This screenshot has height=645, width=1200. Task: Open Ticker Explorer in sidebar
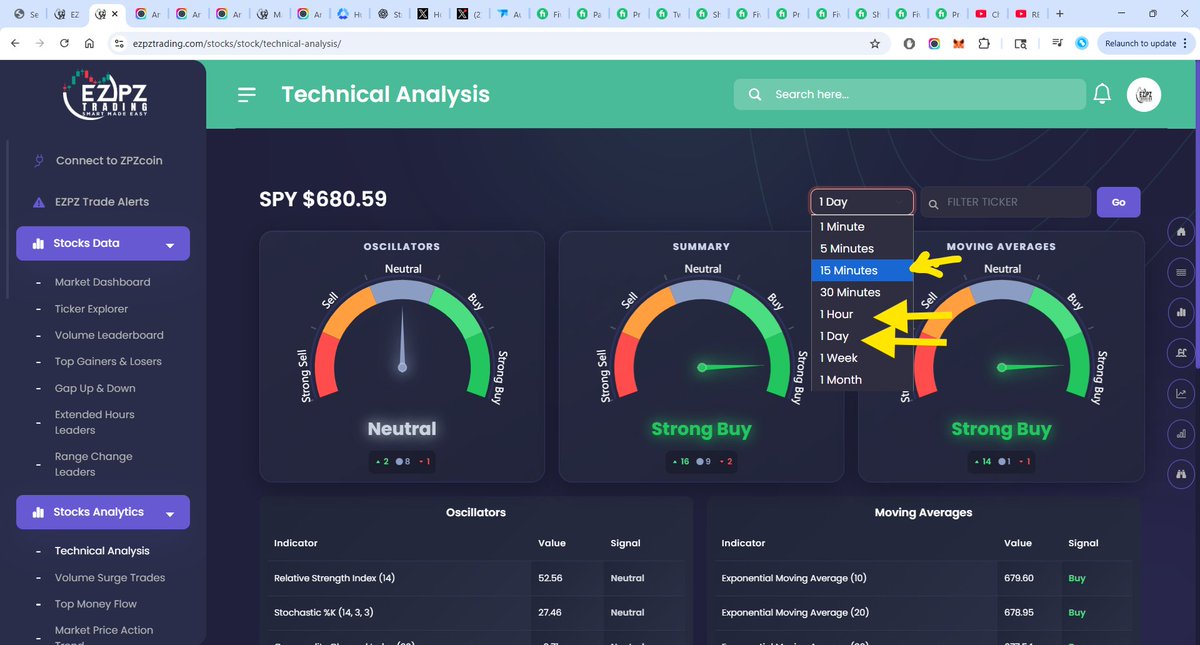click(91, 309)
